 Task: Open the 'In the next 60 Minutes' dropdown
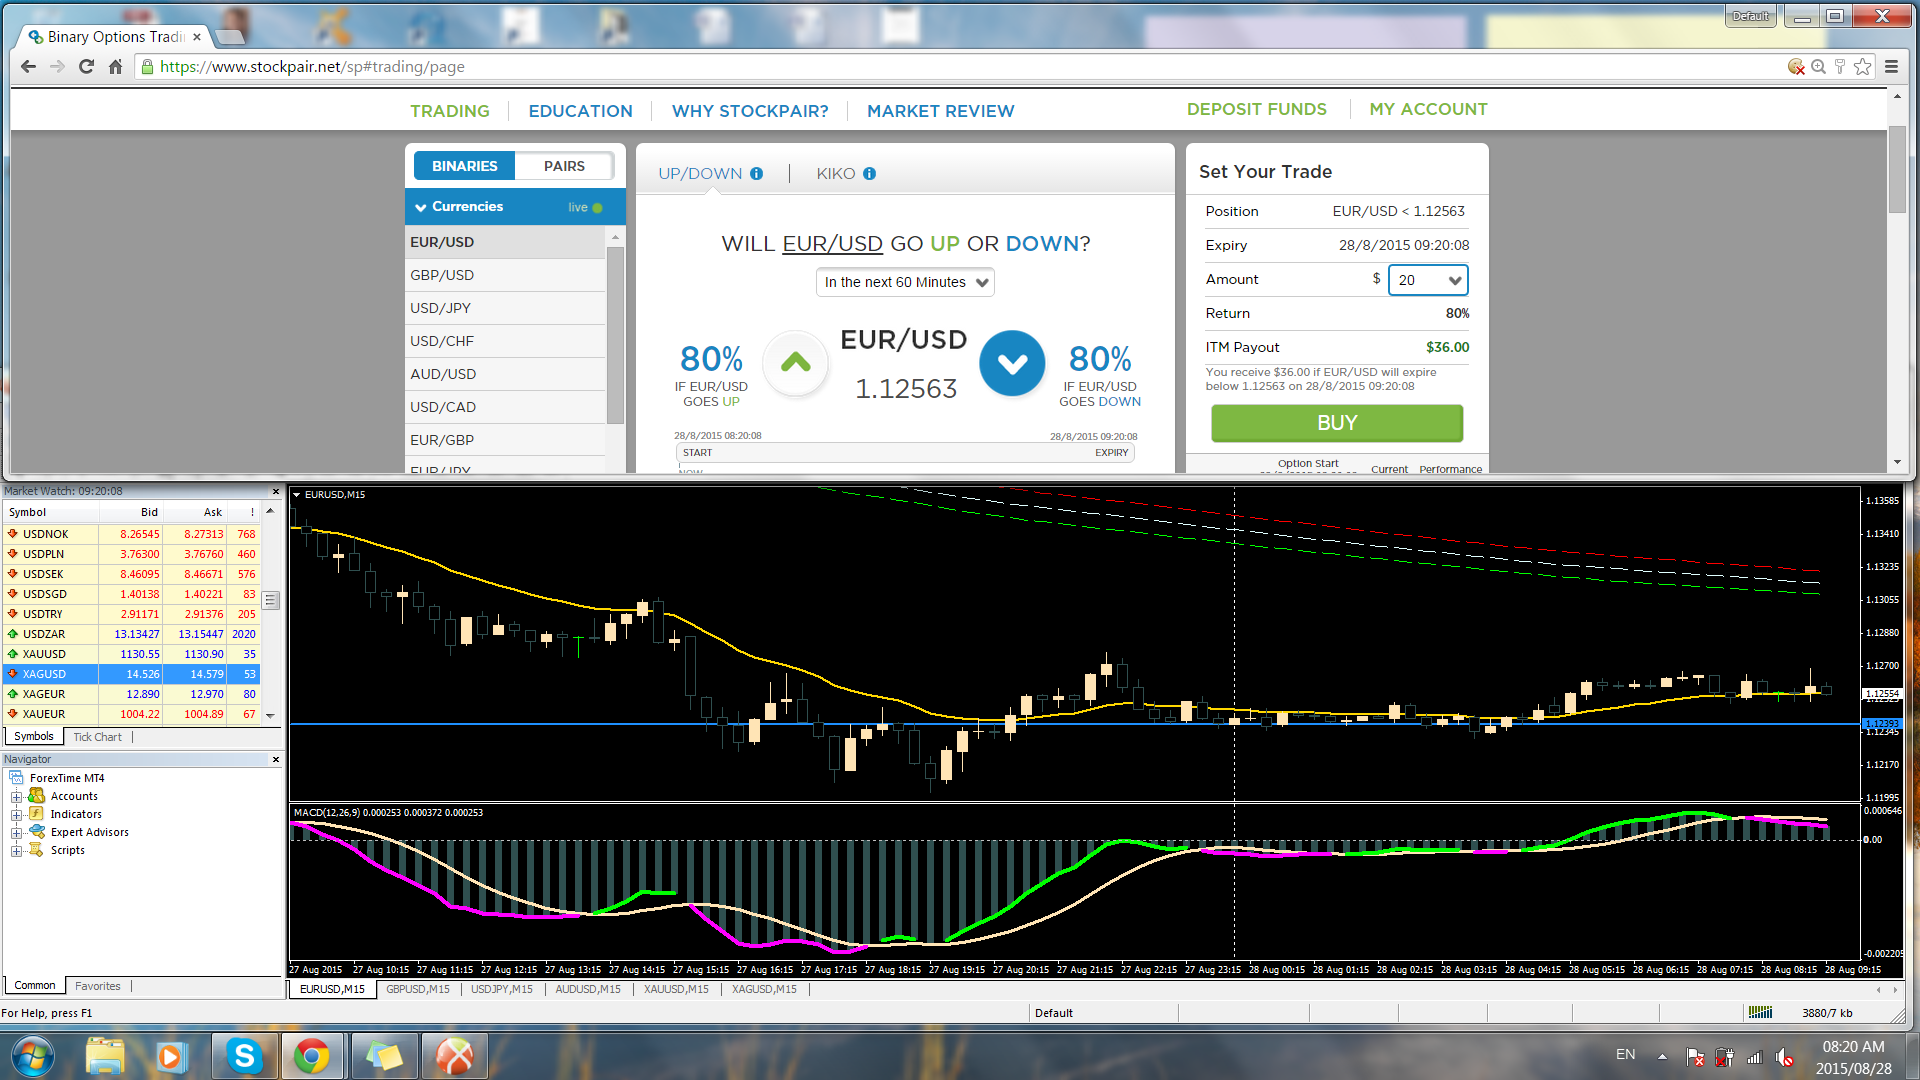[905, 282]
